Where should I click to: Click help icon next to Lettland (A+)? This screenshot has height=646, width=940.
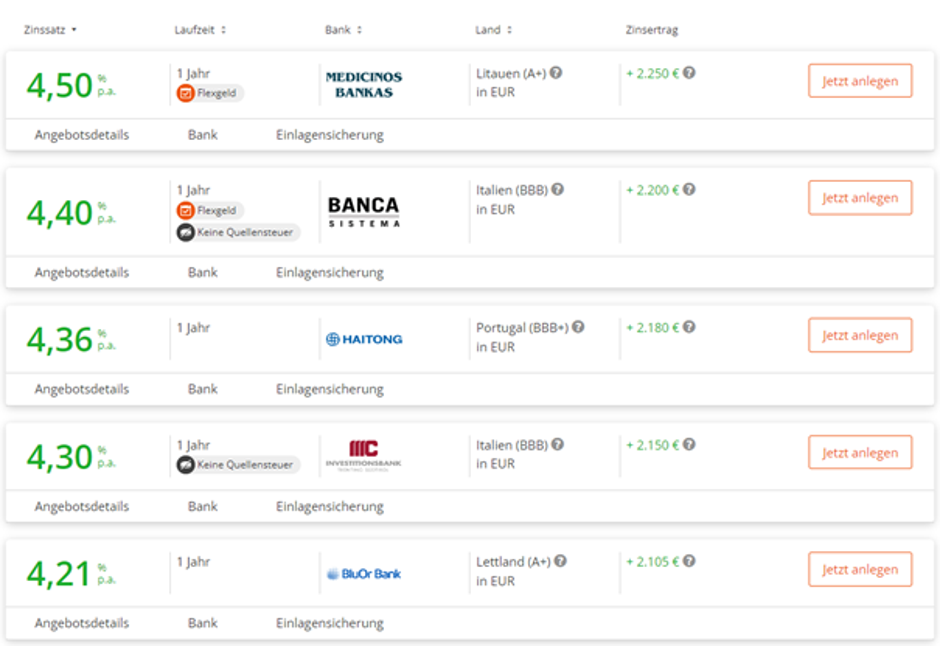click(x=560, y=562)
